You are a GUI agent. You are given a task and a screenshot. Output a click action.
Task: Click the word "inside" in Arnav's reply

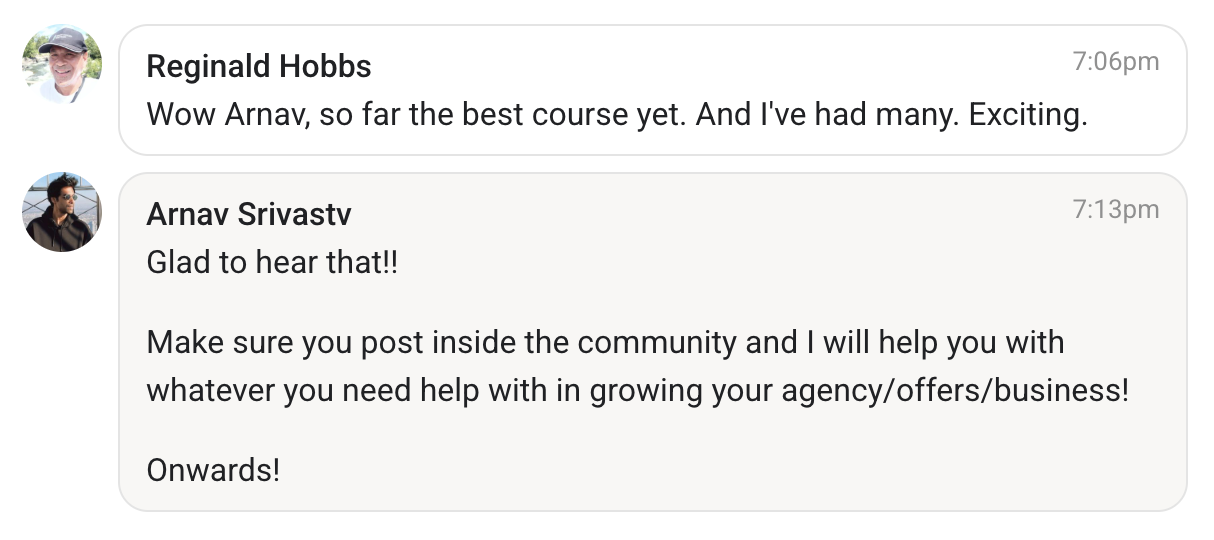point(476,343)
